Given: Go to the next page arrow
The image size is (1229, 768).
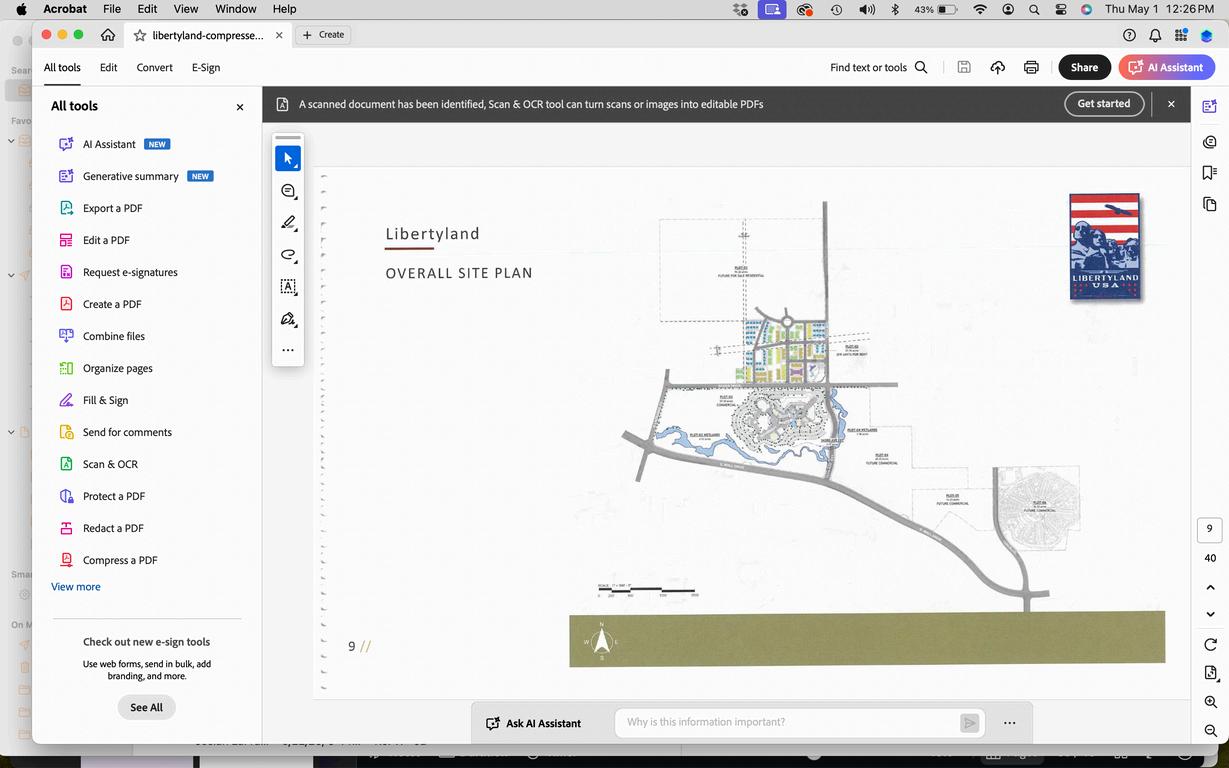Looking at the screenshot, I should point(1210,614).
